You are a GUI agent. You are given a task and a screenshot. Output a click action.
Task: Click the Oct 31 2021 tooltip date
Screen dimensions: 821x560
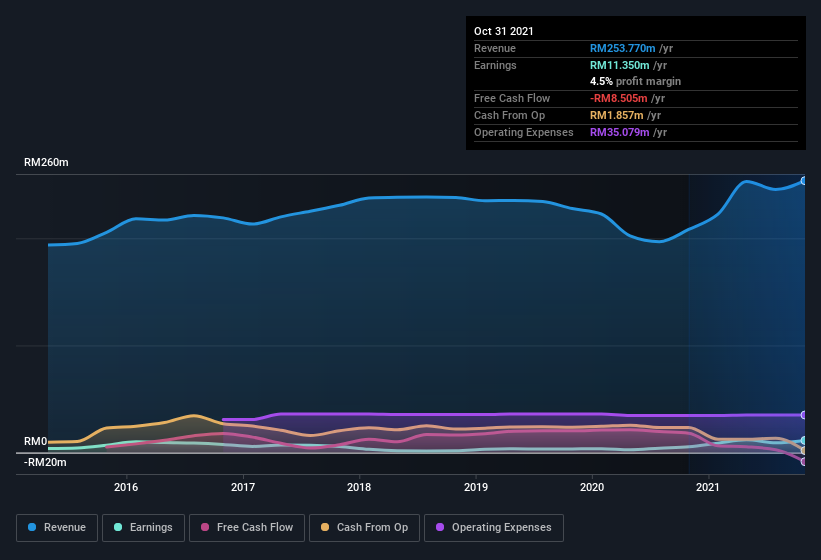(x=504, y=31)
